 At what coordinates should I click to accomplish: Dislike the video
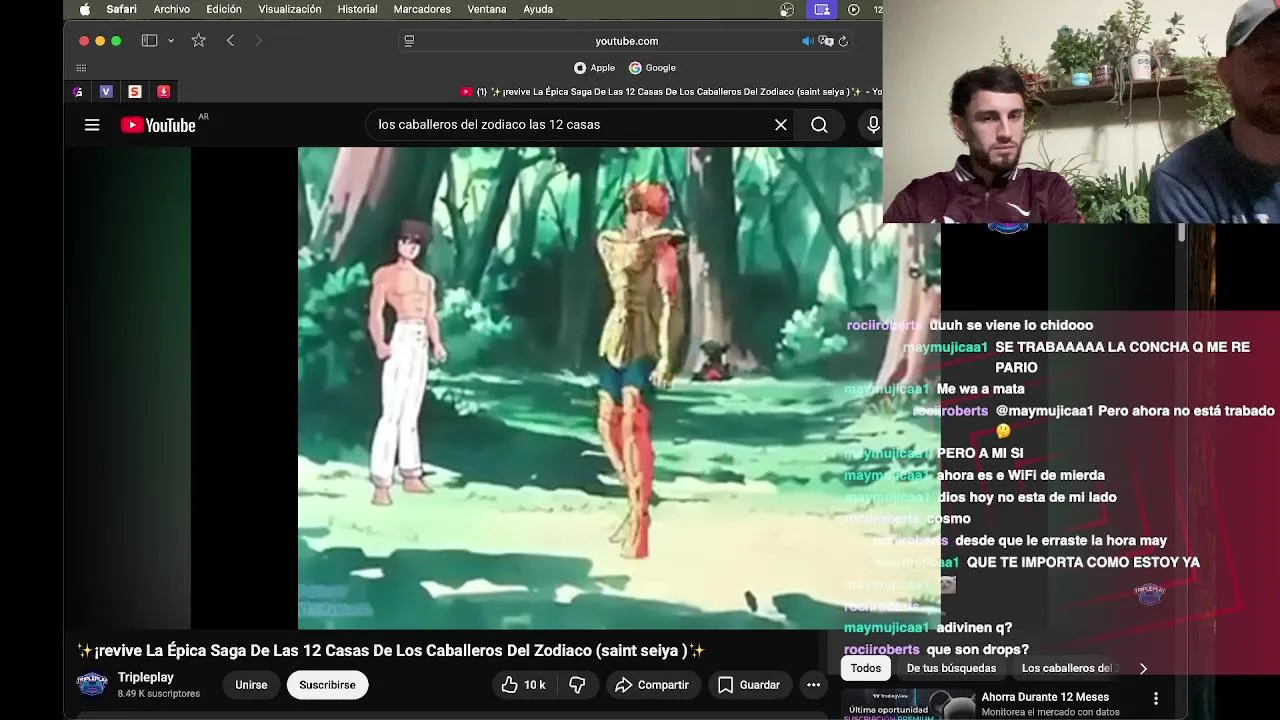coord(577,685)
